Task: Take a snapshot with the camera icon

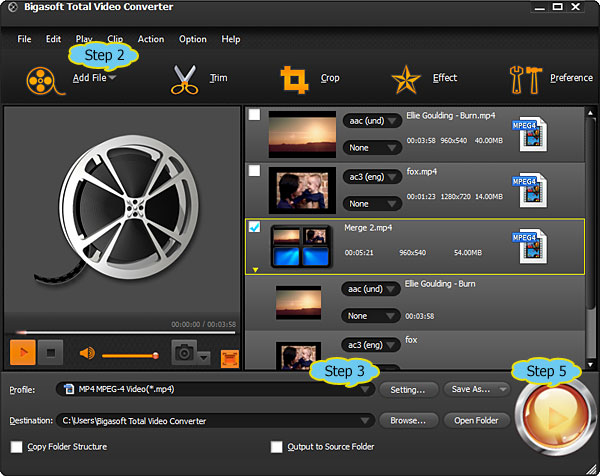Action: coord(184,352)
